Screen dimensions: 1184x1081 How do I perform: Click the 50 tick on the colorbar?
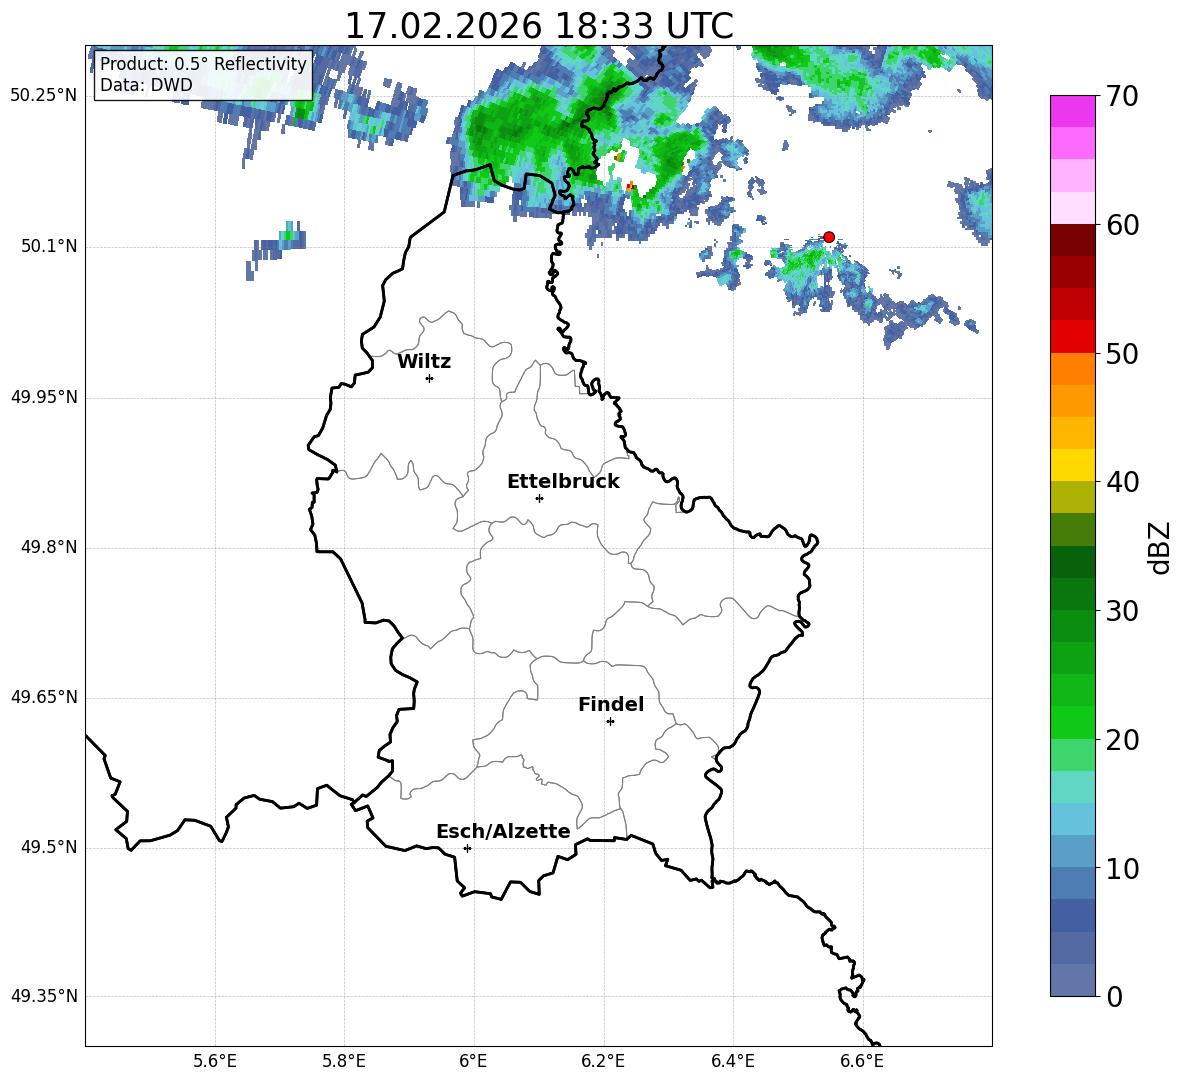point(1122,353)
